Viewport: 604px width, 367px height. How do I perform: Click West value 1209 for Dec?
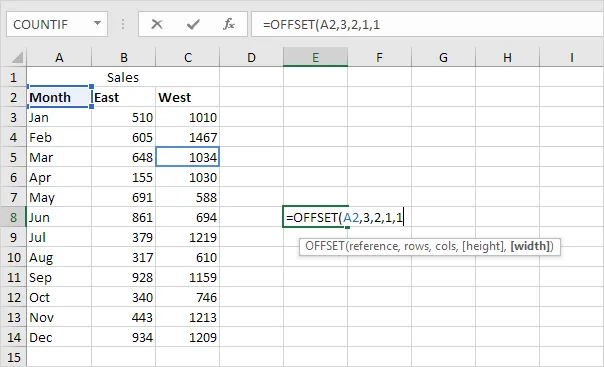point(188,337)
